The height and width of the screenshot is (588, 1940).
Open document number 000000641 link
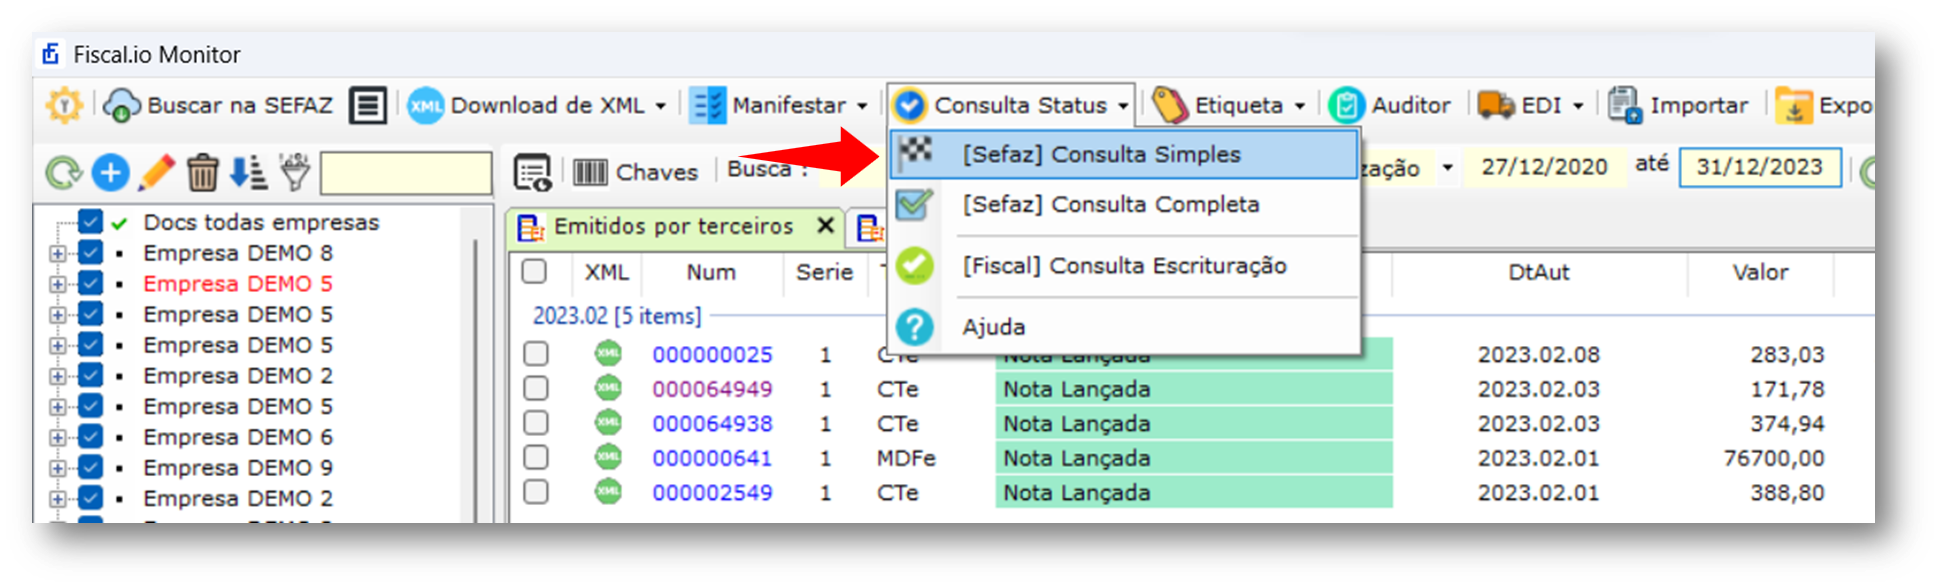click(712, 458)
